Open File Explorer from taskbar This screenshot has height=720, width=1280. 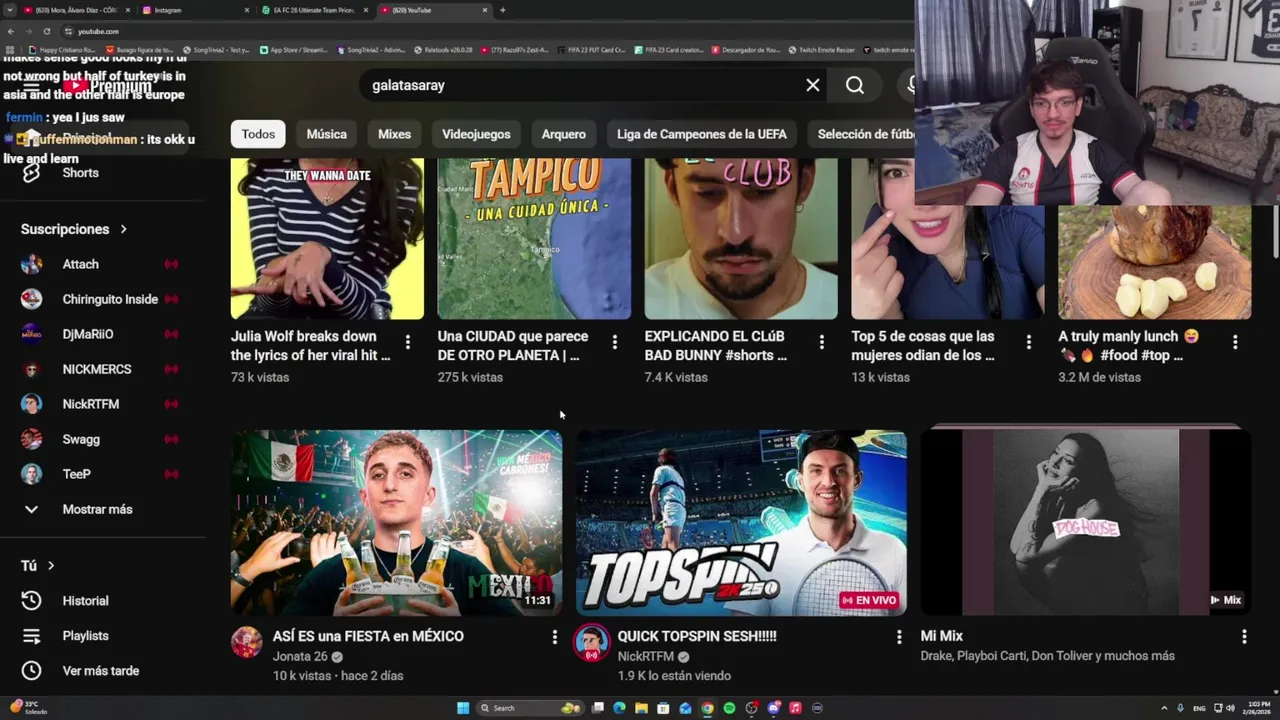point(641,708)
